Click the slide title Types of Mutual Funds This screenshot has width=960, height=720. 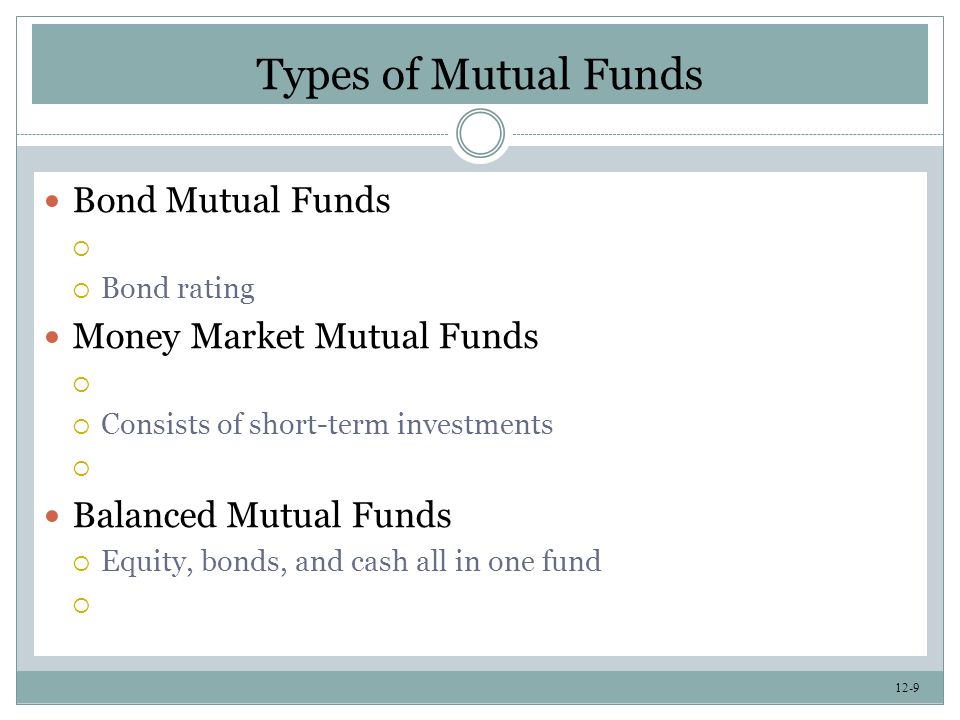pyautogui.click(x=479, y=74)
